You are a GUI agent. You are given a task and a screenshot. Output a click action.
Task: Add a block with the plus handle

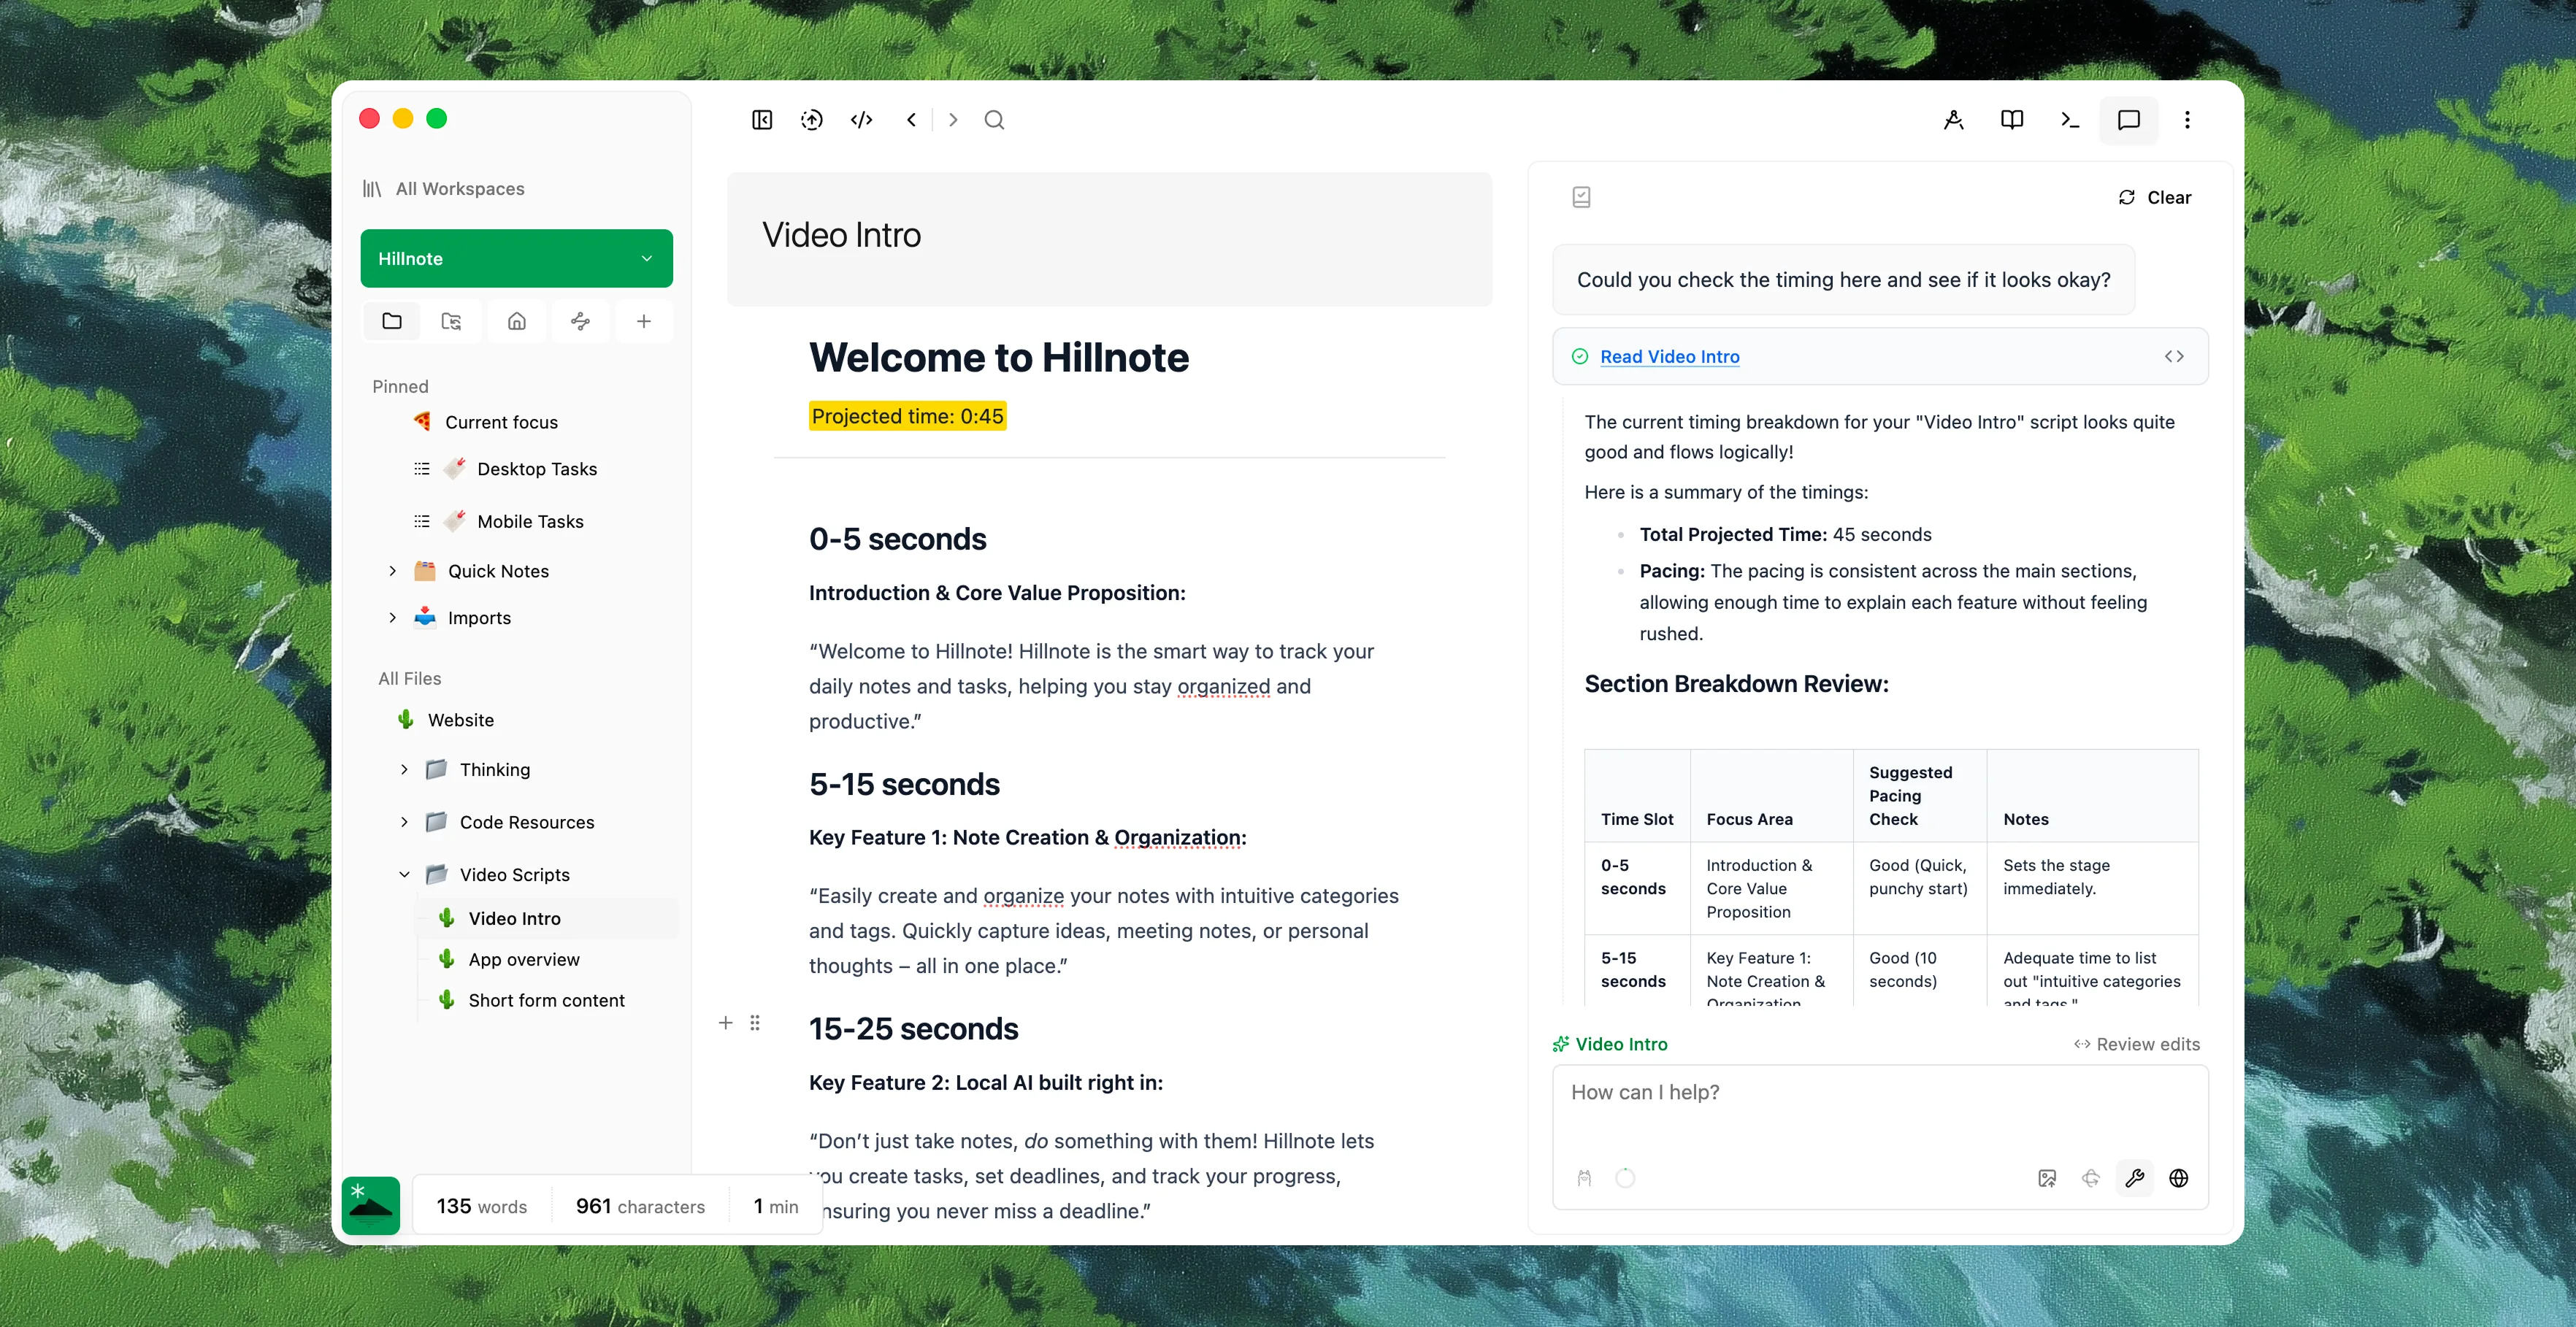726,1023
